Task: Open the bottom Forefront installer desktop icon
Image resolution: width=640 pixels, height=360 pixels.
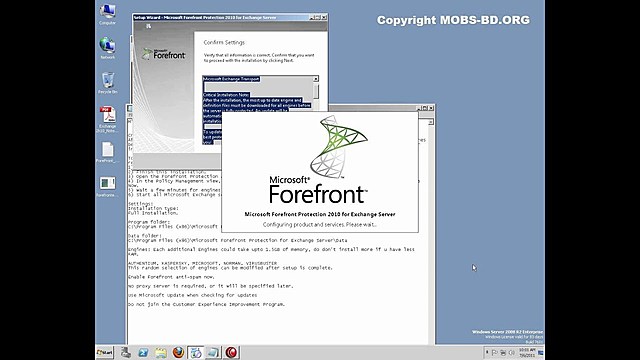Action: [107, 187]
